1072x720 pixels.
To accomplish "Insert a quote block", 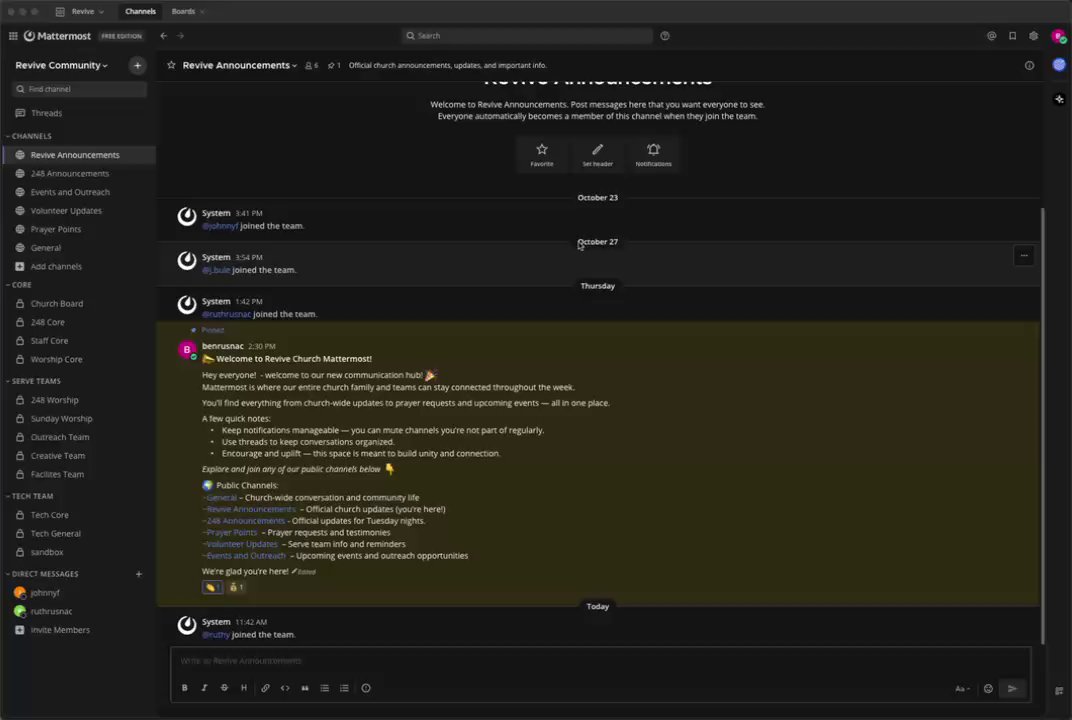I will tap(305, 688).
